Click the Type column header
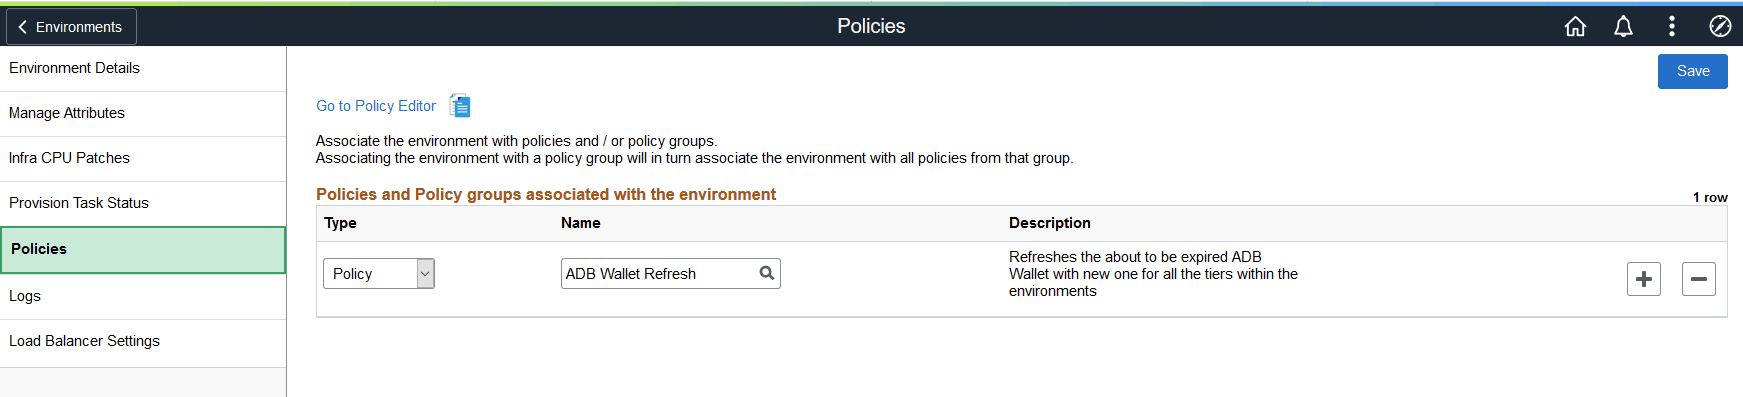 [x=340, y=223]
